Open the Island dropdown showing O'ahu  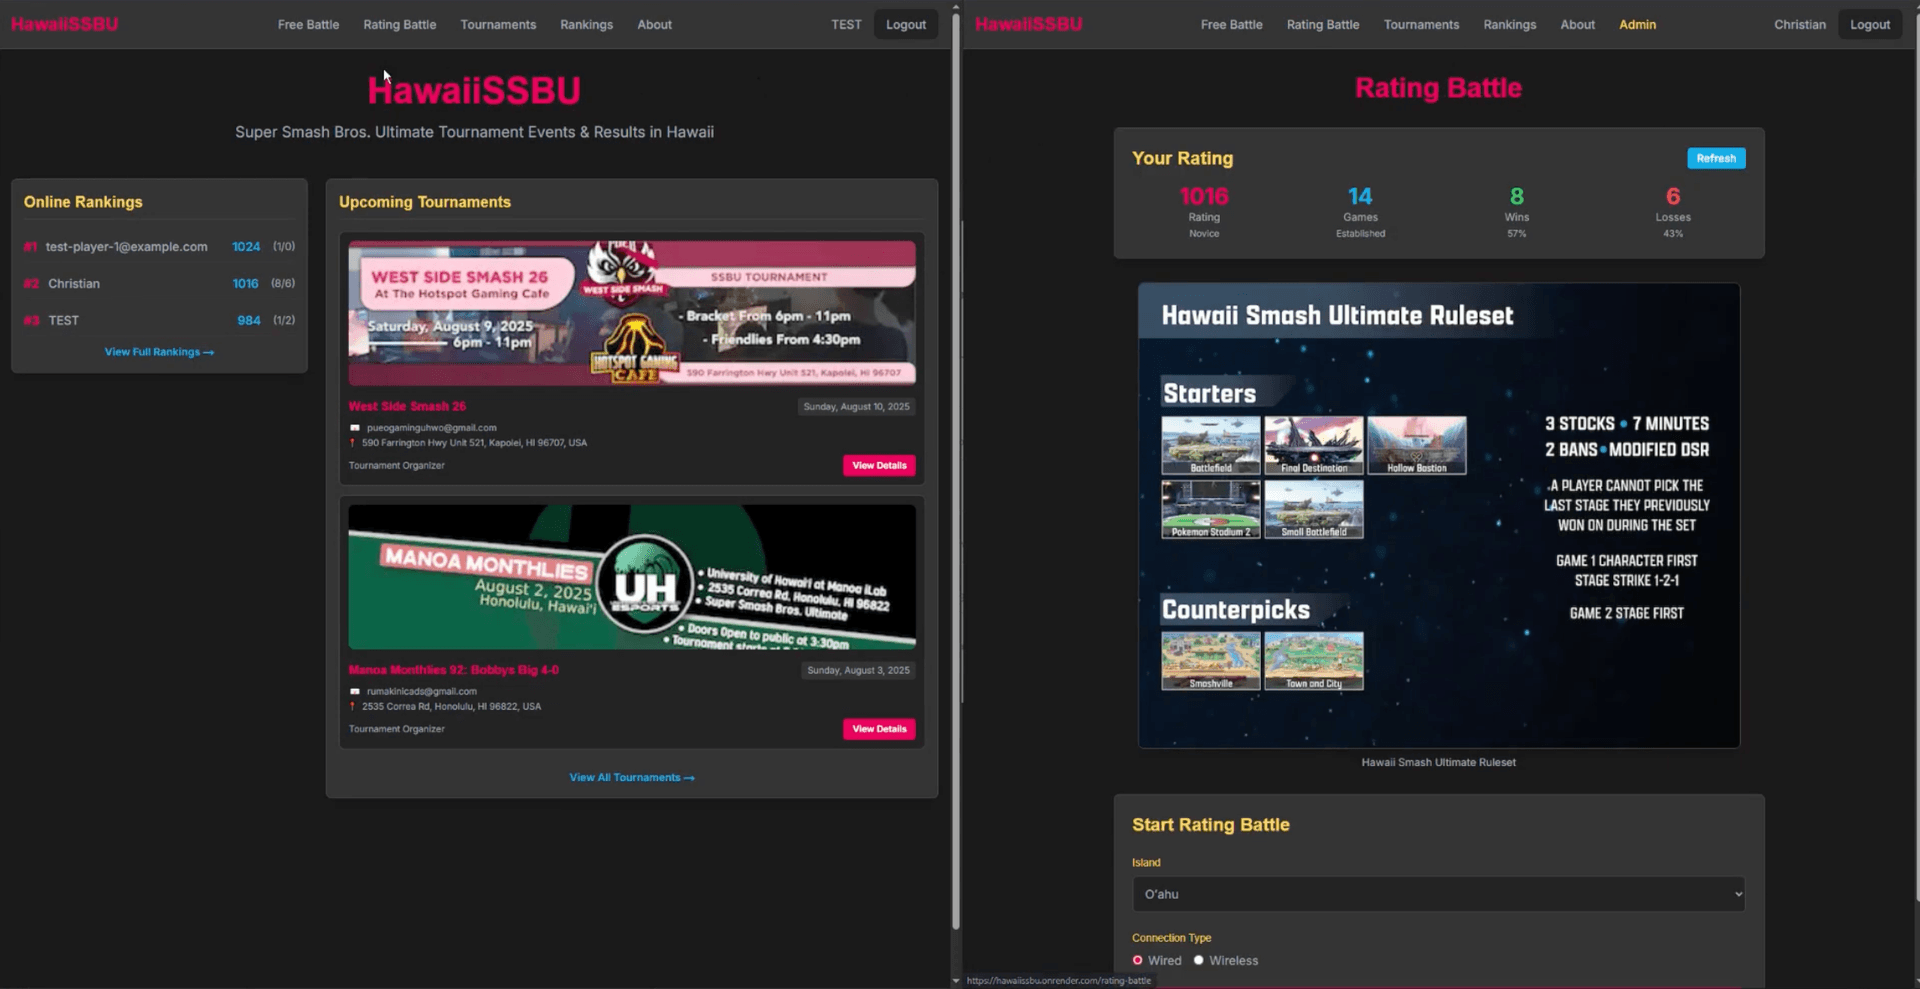click(x=1439, y=894)
